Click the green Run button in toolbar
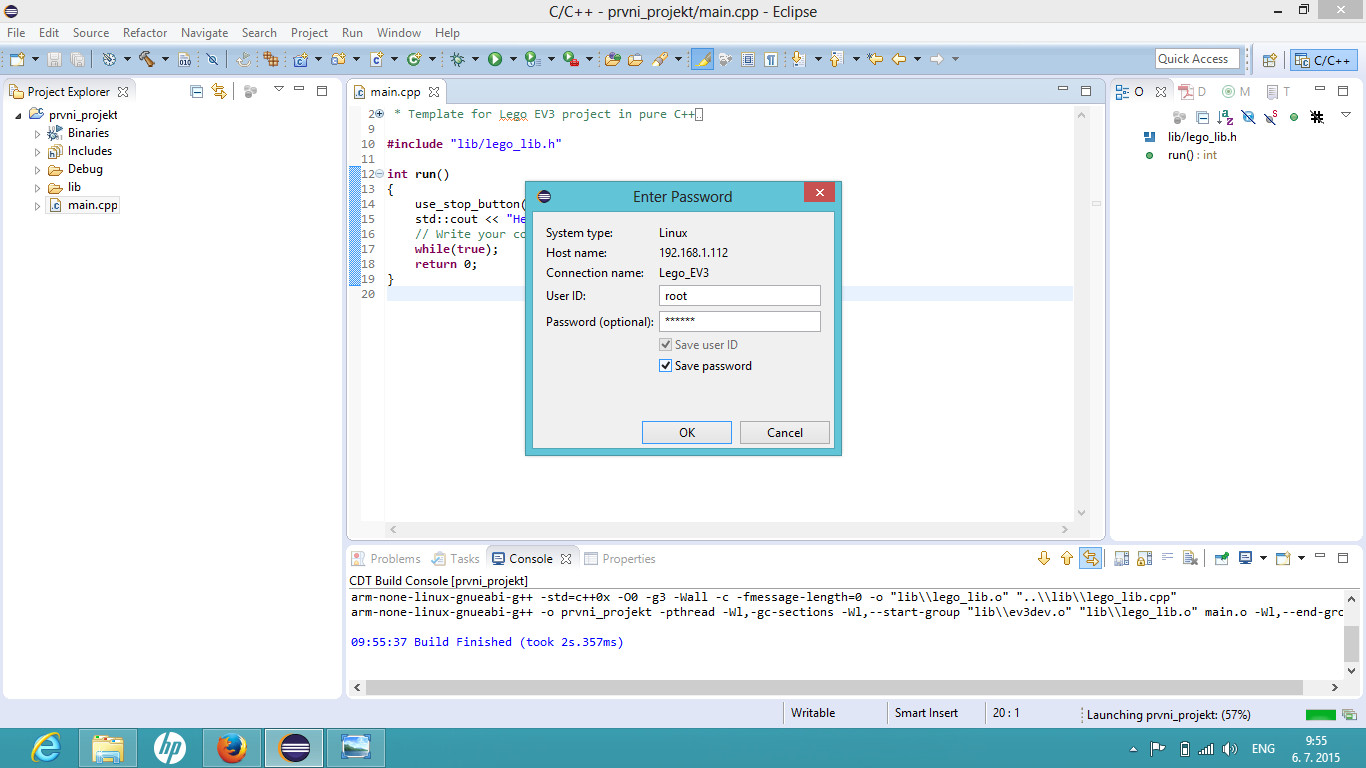The width and height of the screenshot is (1366, 768). coord(494,60)
